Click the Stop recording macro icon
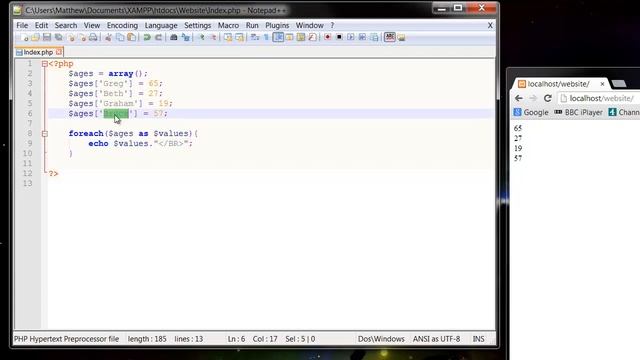 (x=340, y=38)
